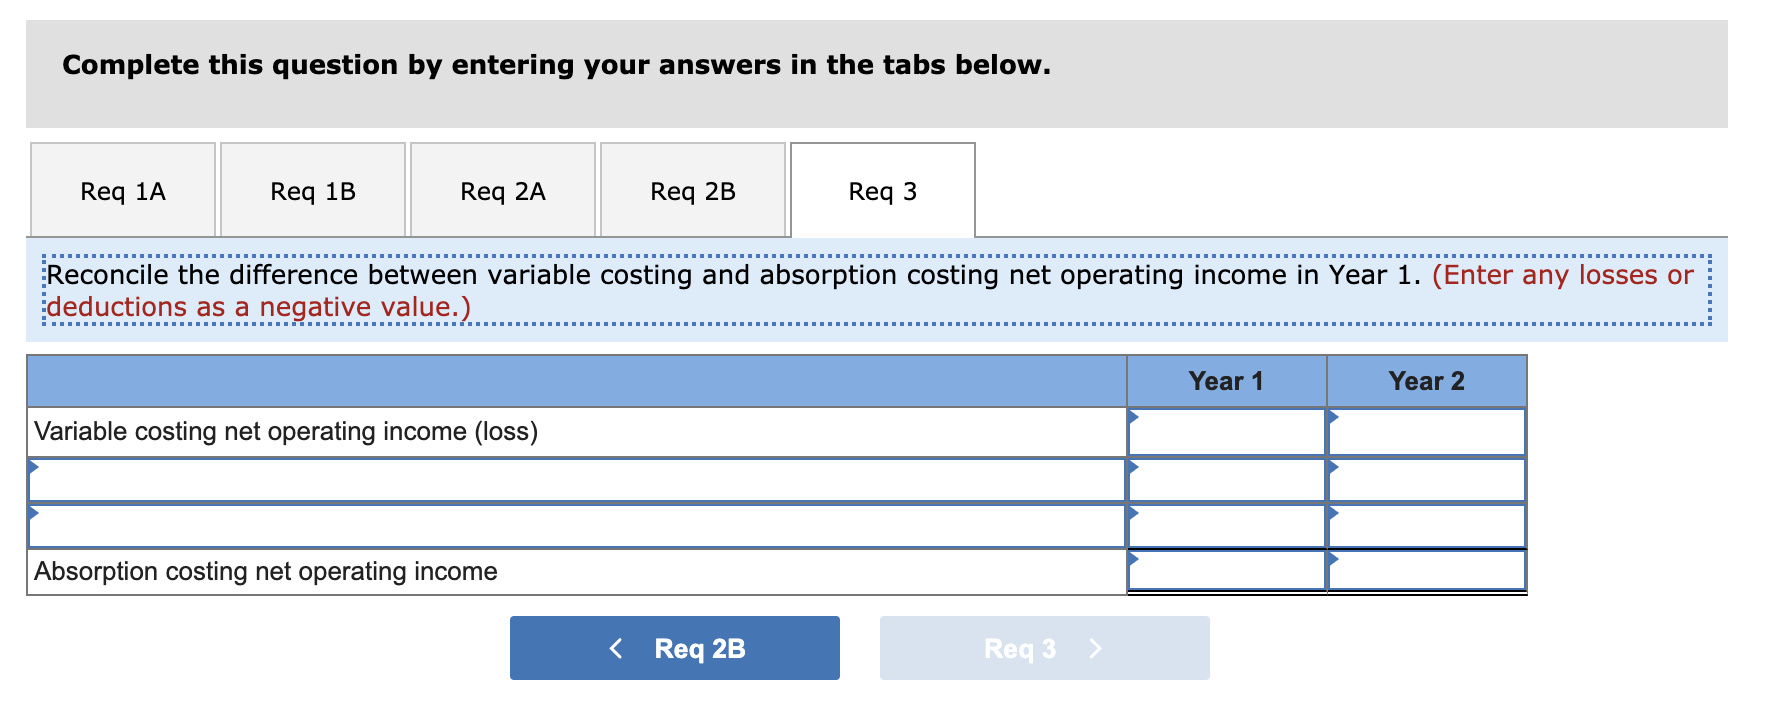
Task: Open the Req 2A tab
Action: click(x=502, y=190)
